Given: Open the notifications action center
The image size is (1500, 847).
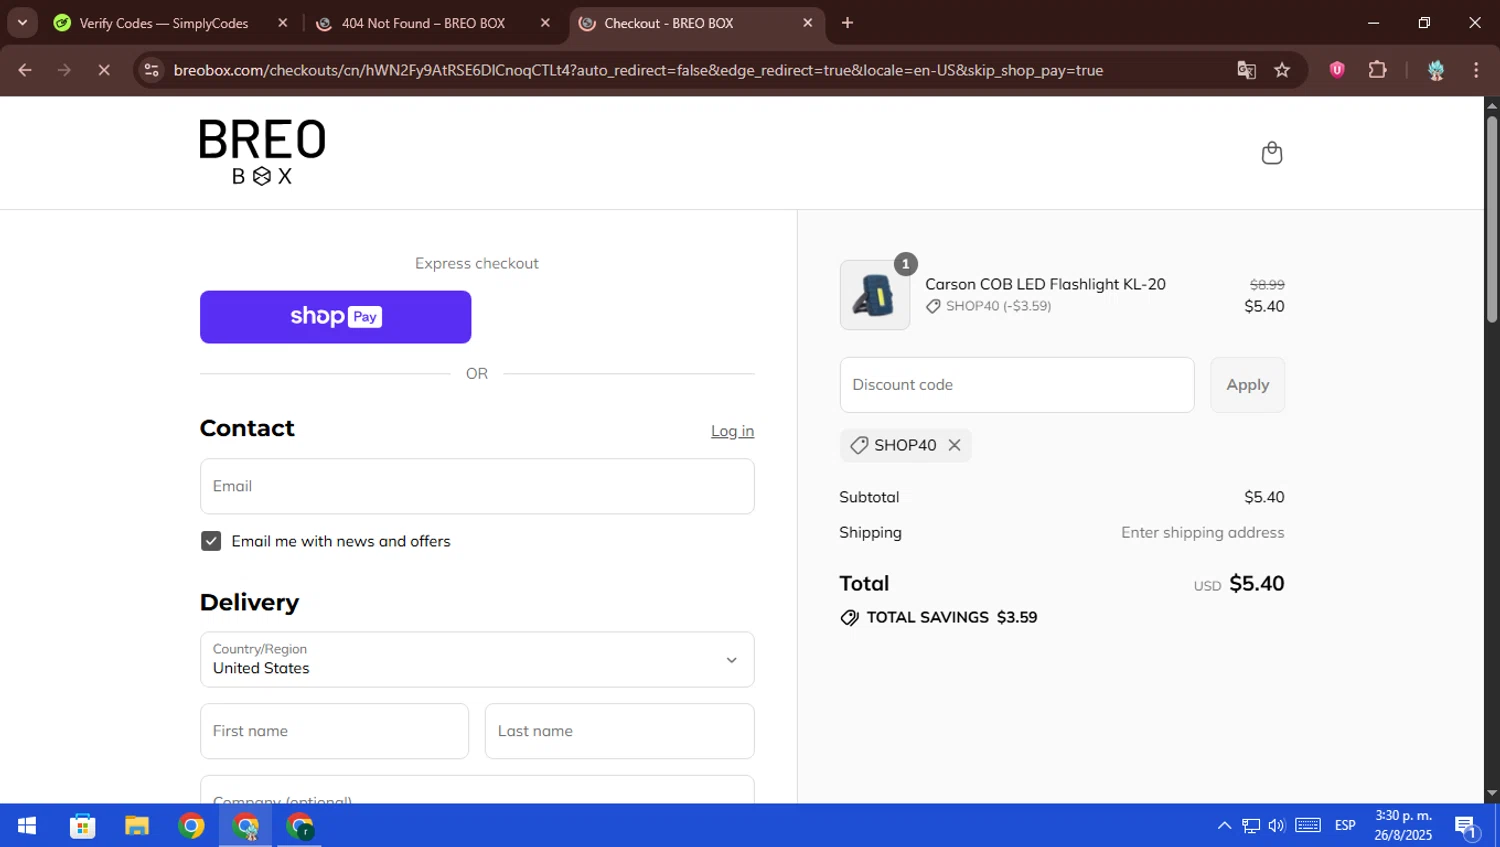Looking at the screenshot, I should coord(1466,826).
